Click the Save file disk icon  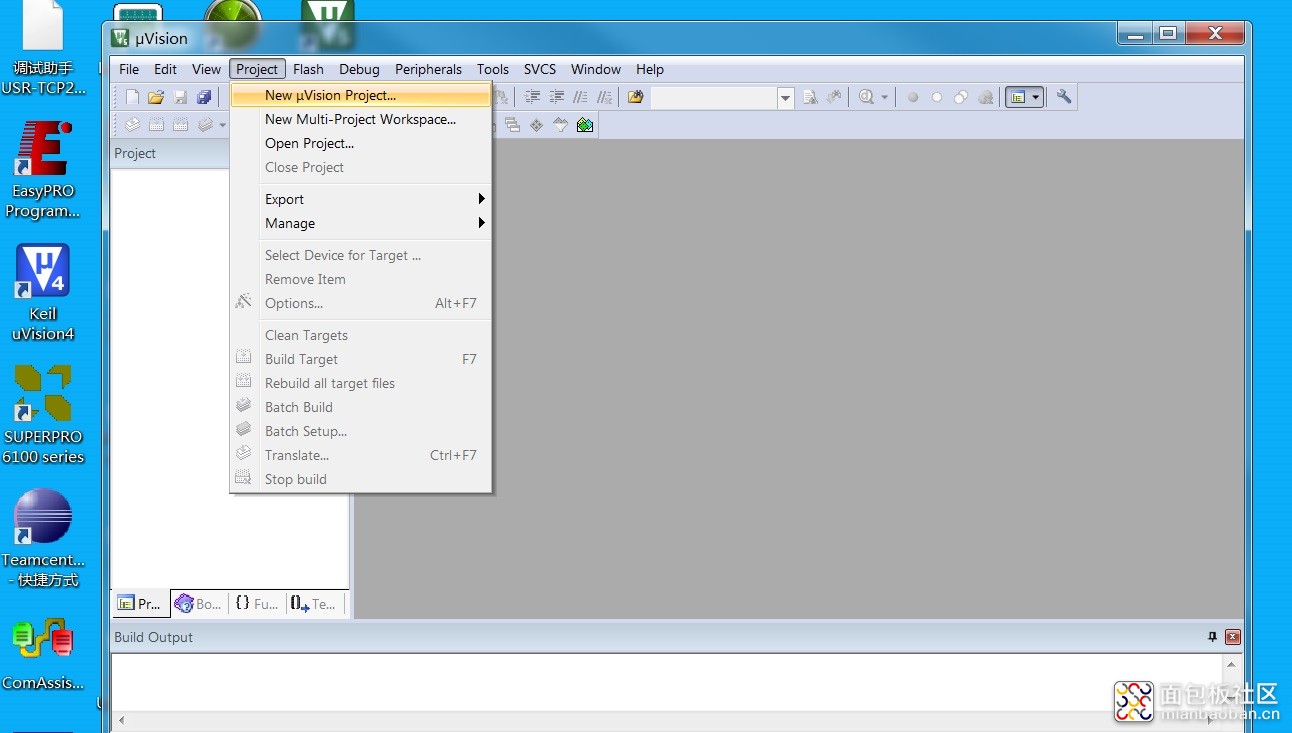[181, 97]
